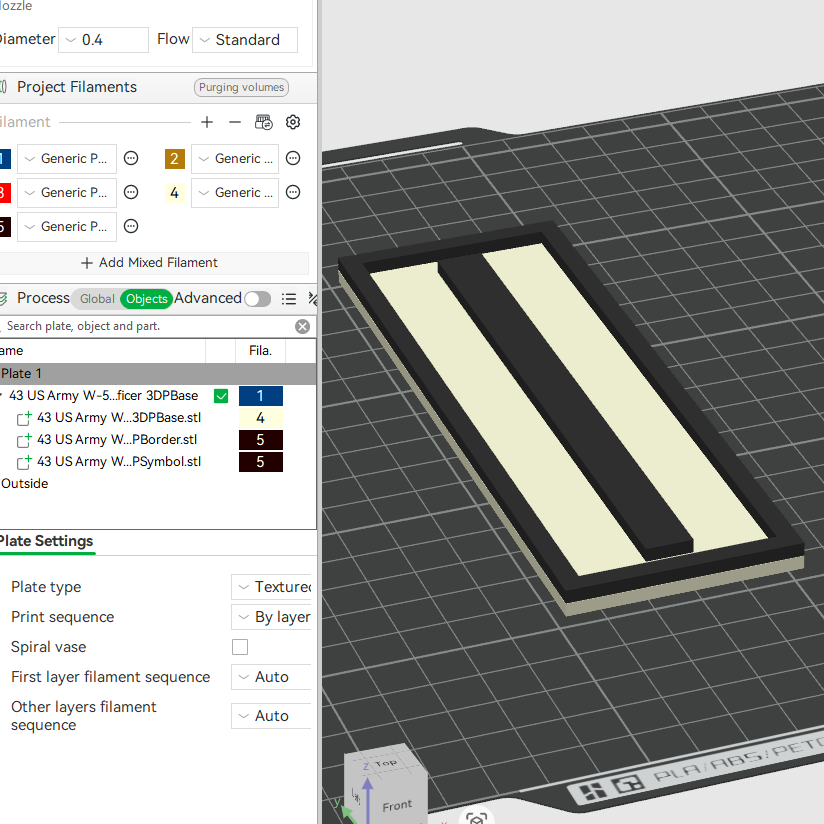Click the Front face of view cube

click(397, 805)
